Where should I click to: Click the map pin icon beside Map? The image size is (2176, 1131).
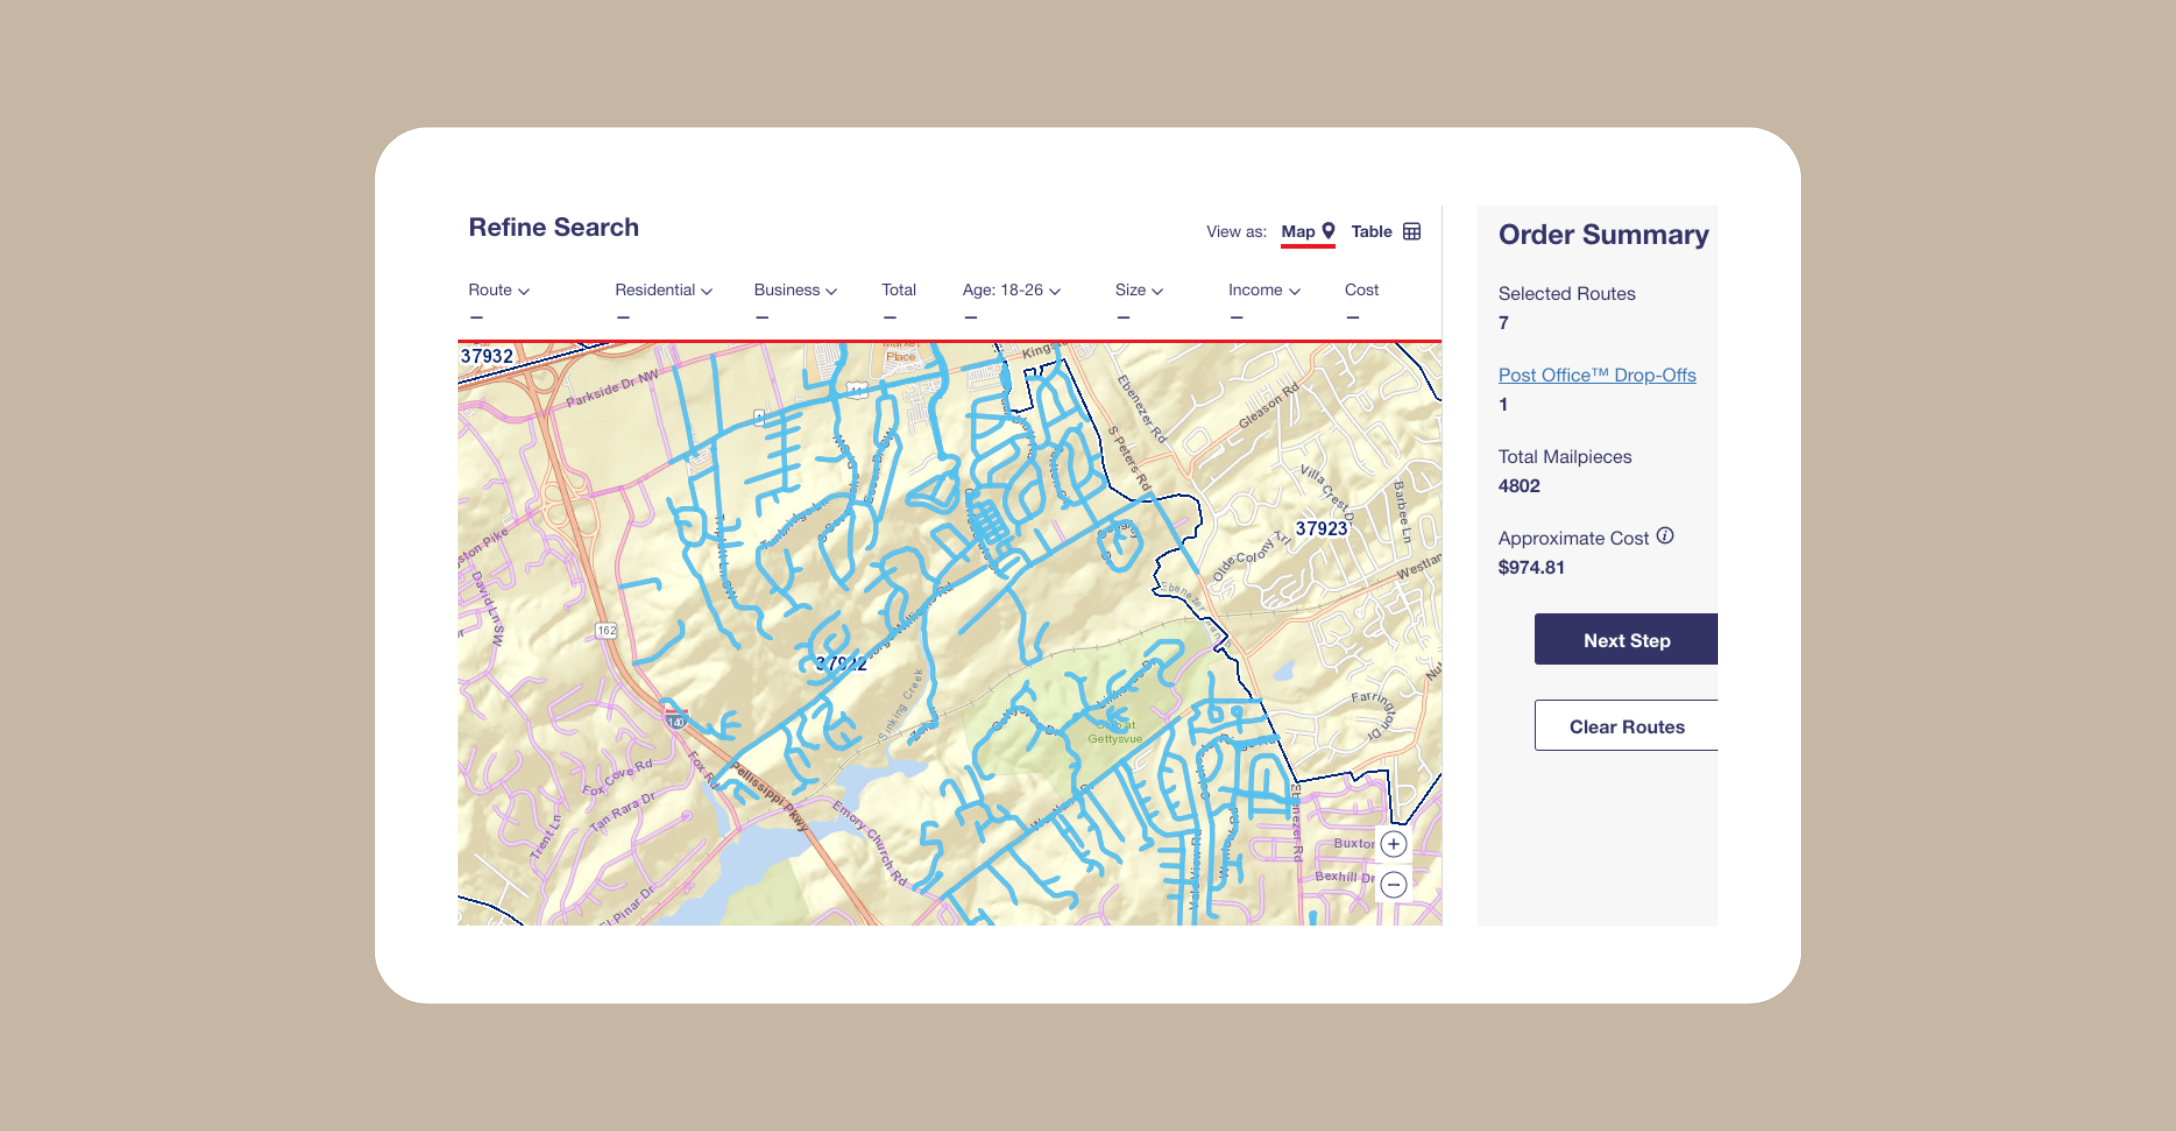tap(1328, 231)
